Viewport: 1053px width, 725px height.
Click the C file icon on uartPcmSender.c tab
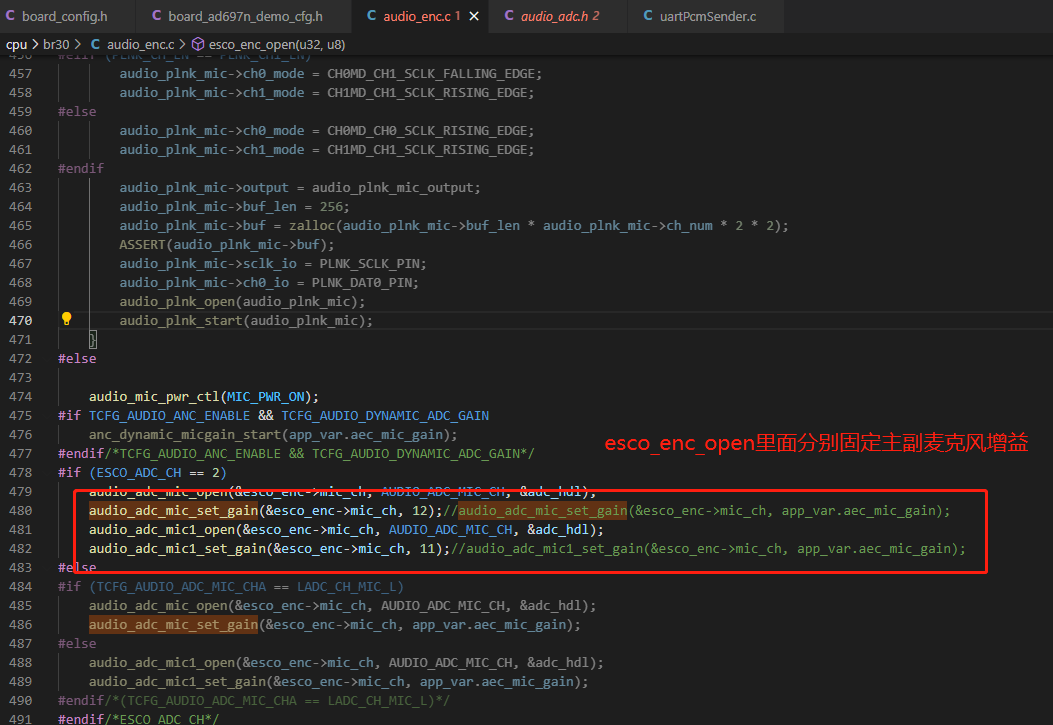[x=648, y=15]
